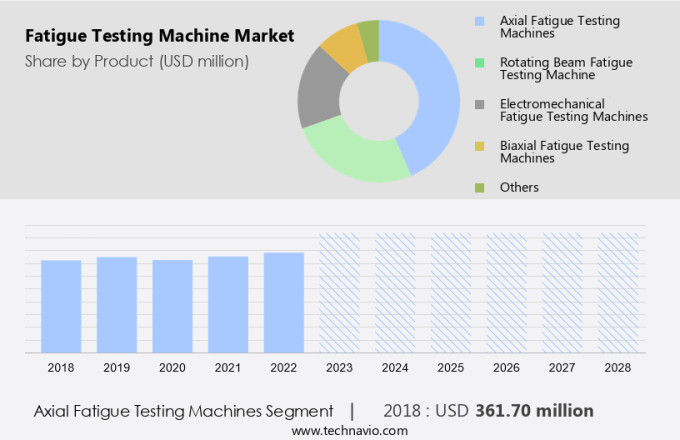Click the 2025 year axis label
This screenshot has width=680, height=440.
pos(450,368)
